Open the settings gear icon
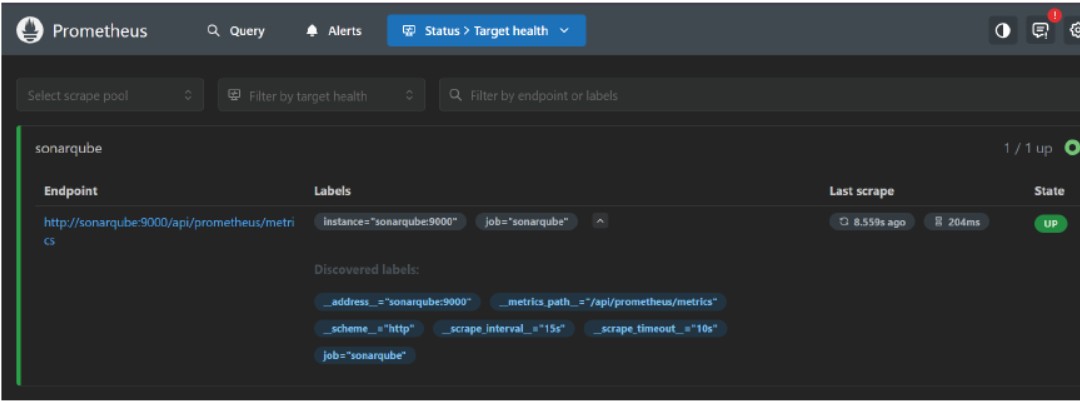The height and width of the screenshot is (401, 1080). click(x=1074, y=31)
